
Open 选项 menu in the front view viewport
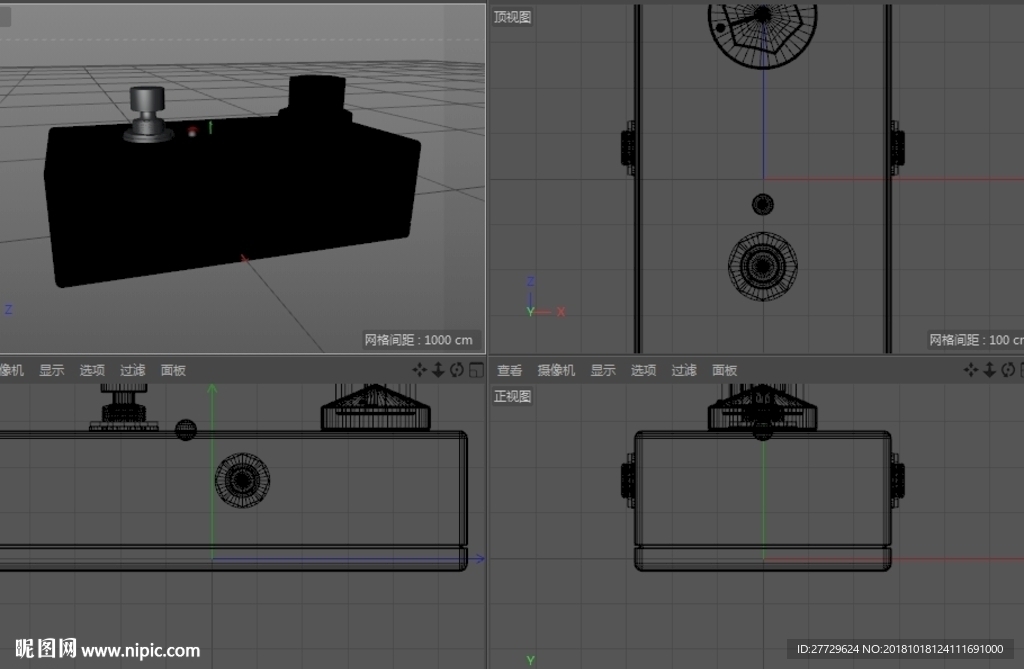pyautogui.click(x=643, y=370)
